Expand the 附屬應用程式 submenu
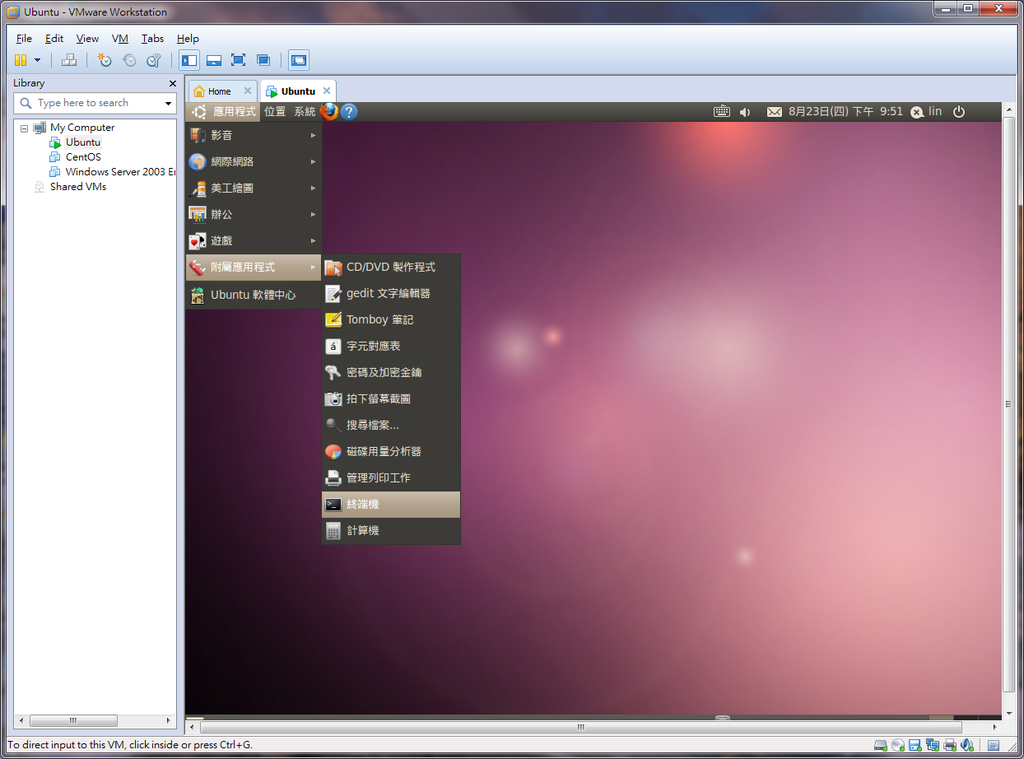The image size is (1024, 759). click(253, 267)
